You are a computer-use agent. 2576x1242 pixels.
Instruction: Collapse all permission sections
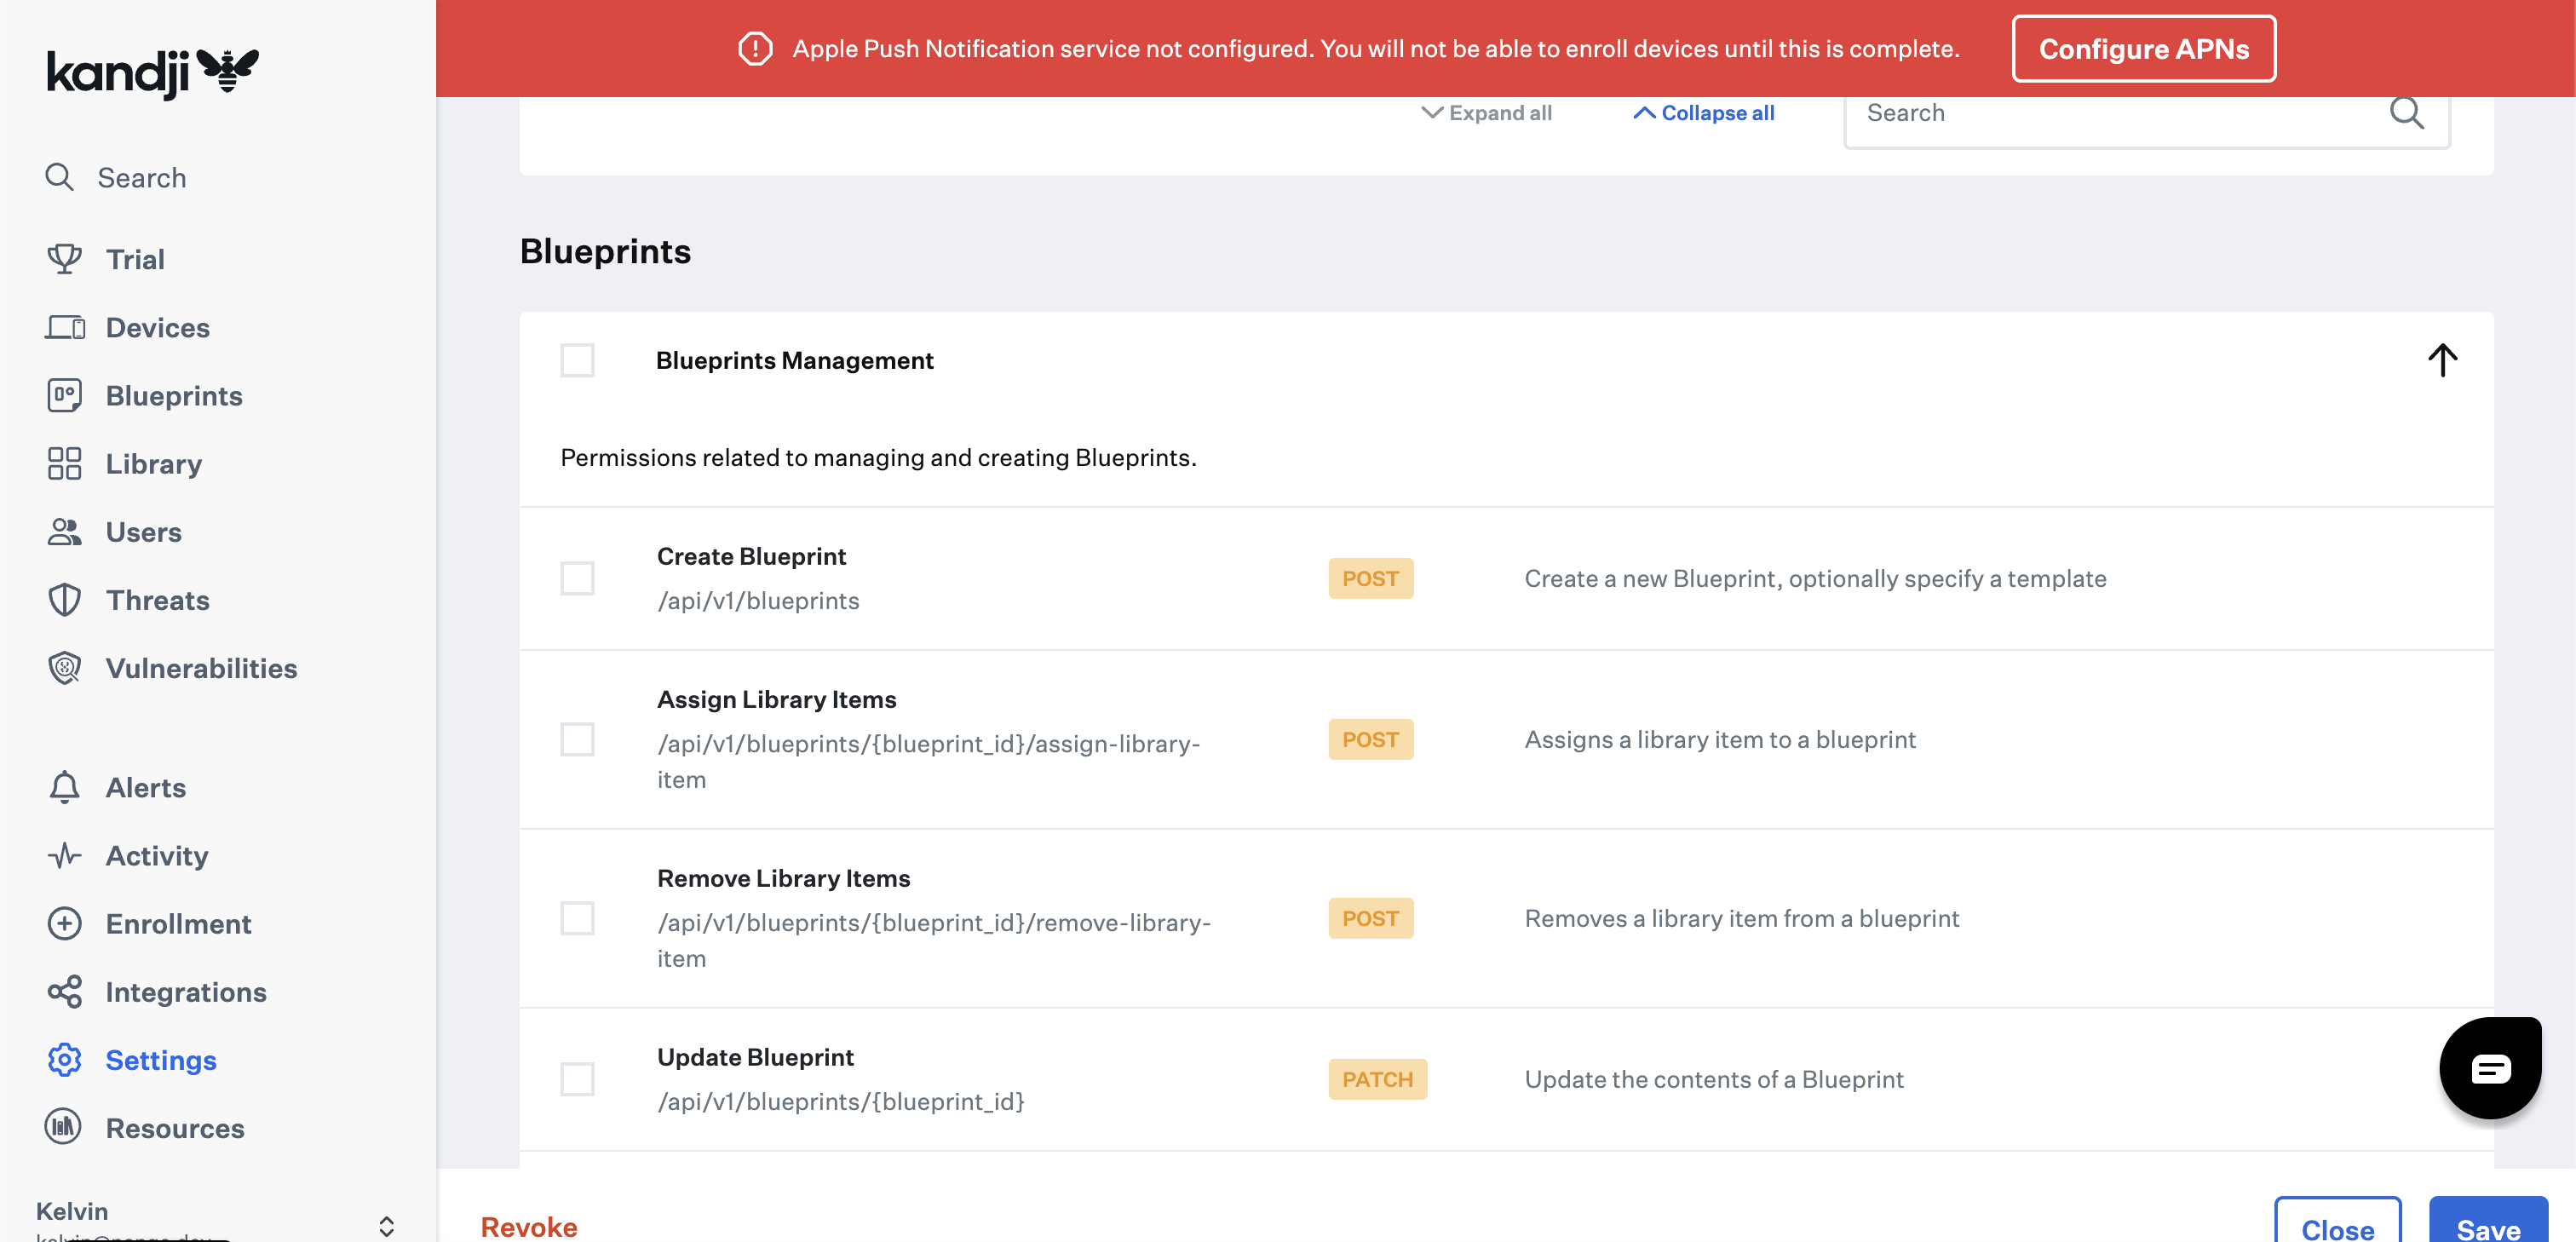[1704, 113]
